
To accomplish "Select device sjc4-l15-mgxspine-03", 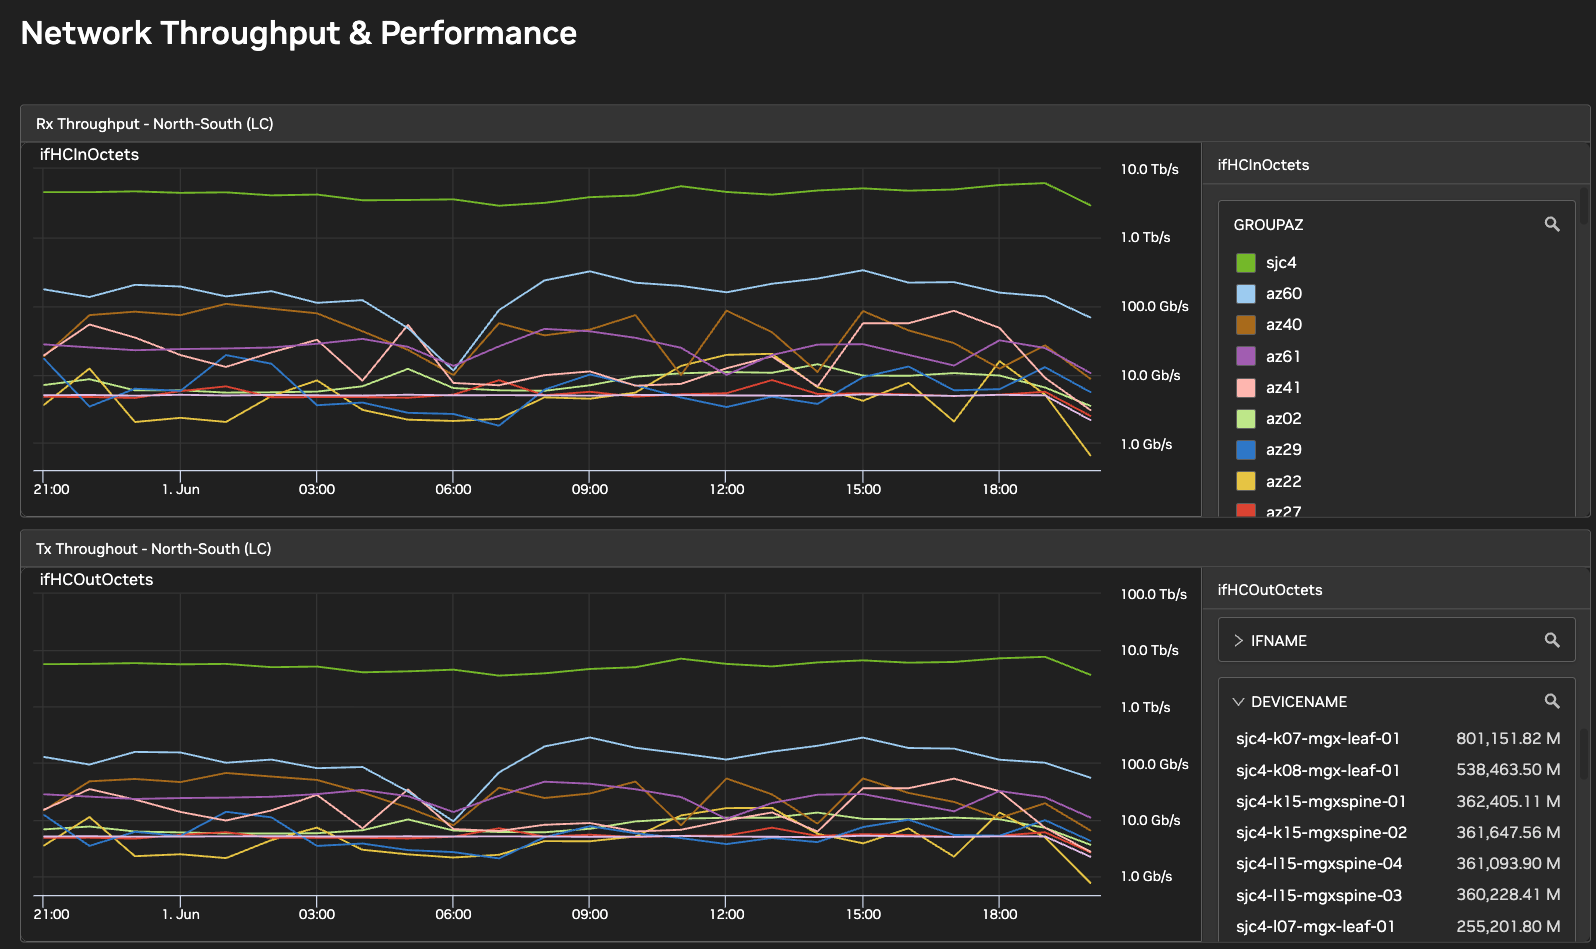I will click(1319, 896).
